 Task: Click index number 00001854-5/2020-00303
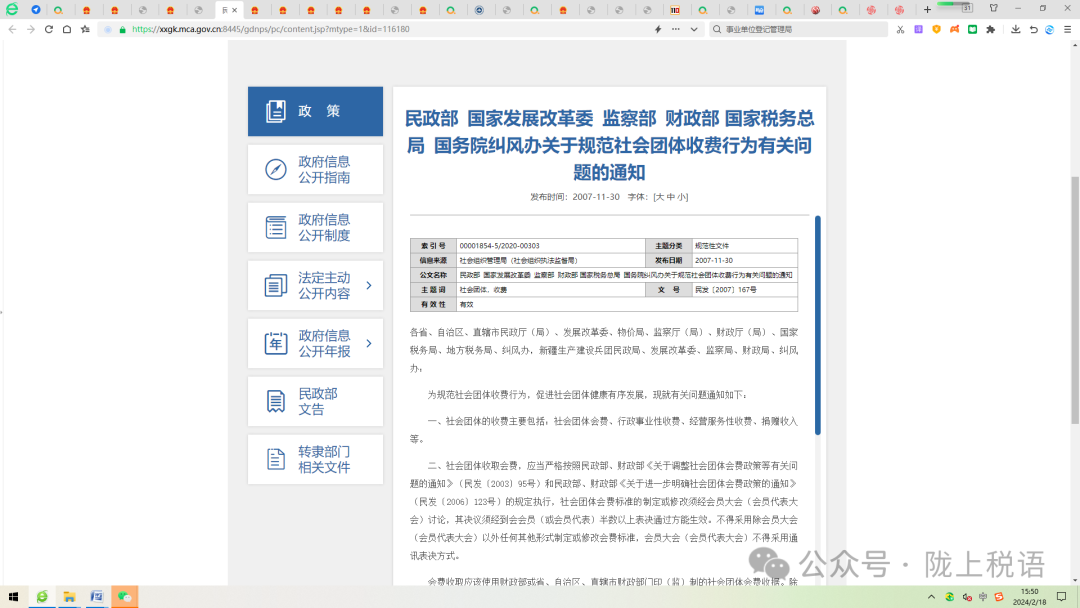click(x=499, y=246)
